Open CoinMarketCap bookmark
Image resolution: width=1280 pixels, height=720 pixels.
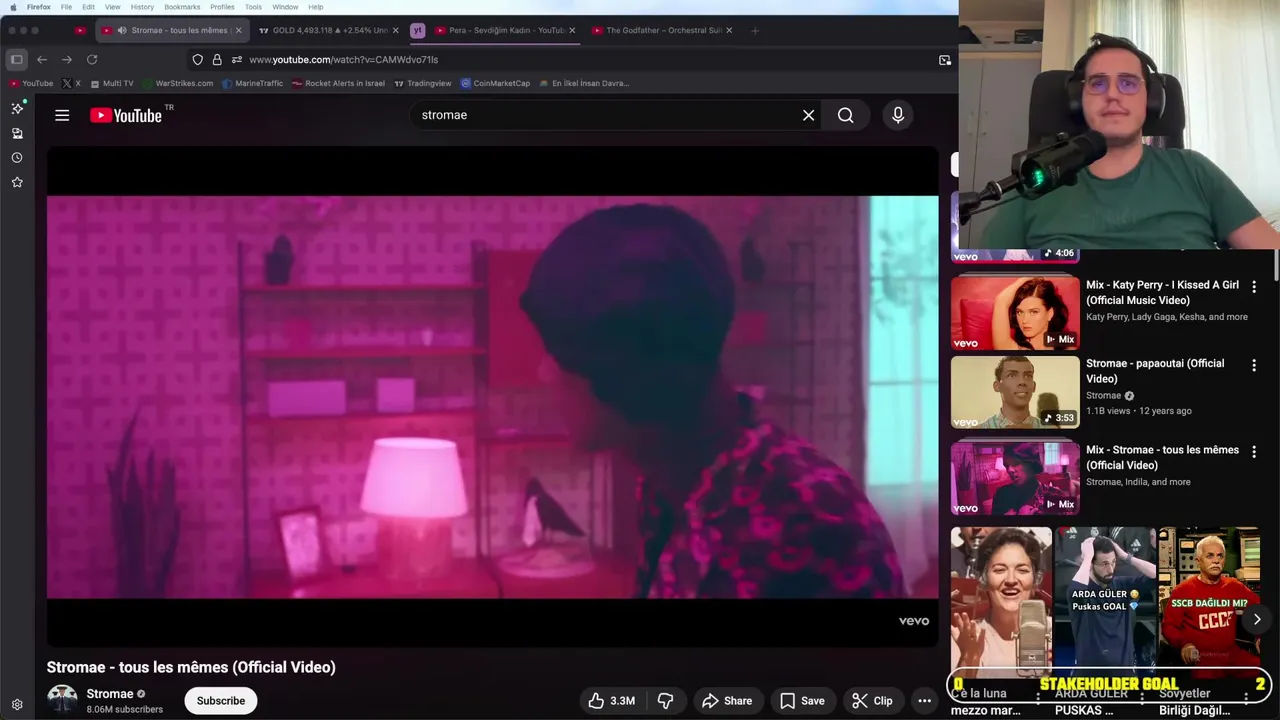495,84
